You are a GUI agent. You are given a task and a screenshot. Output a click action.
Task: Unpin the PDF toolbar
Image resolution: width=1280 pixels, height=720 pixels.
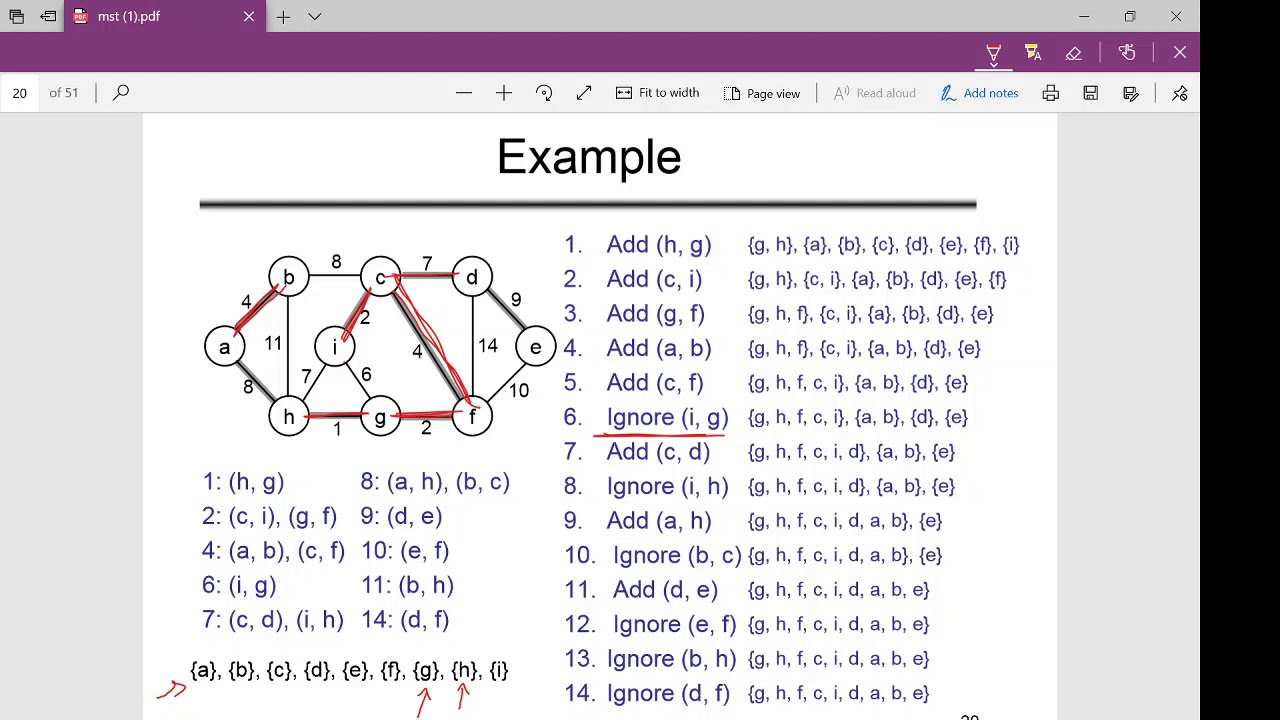[x=1180, y=93]
